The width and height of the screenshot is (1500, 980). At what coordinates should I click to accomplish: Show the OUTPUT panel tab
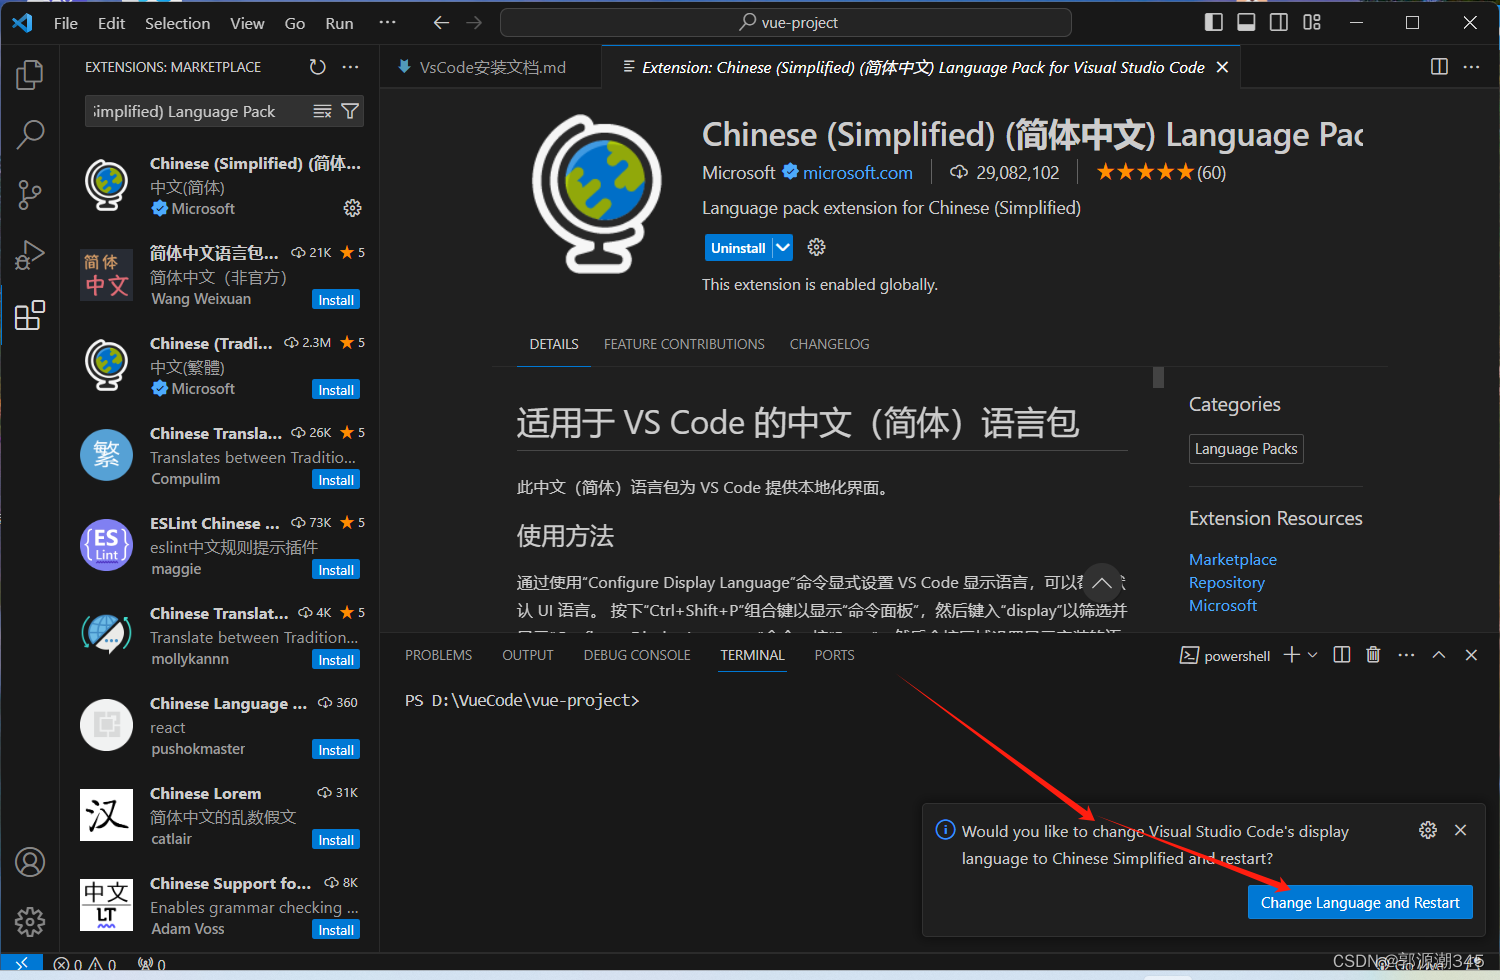click(x=527, y=655)
